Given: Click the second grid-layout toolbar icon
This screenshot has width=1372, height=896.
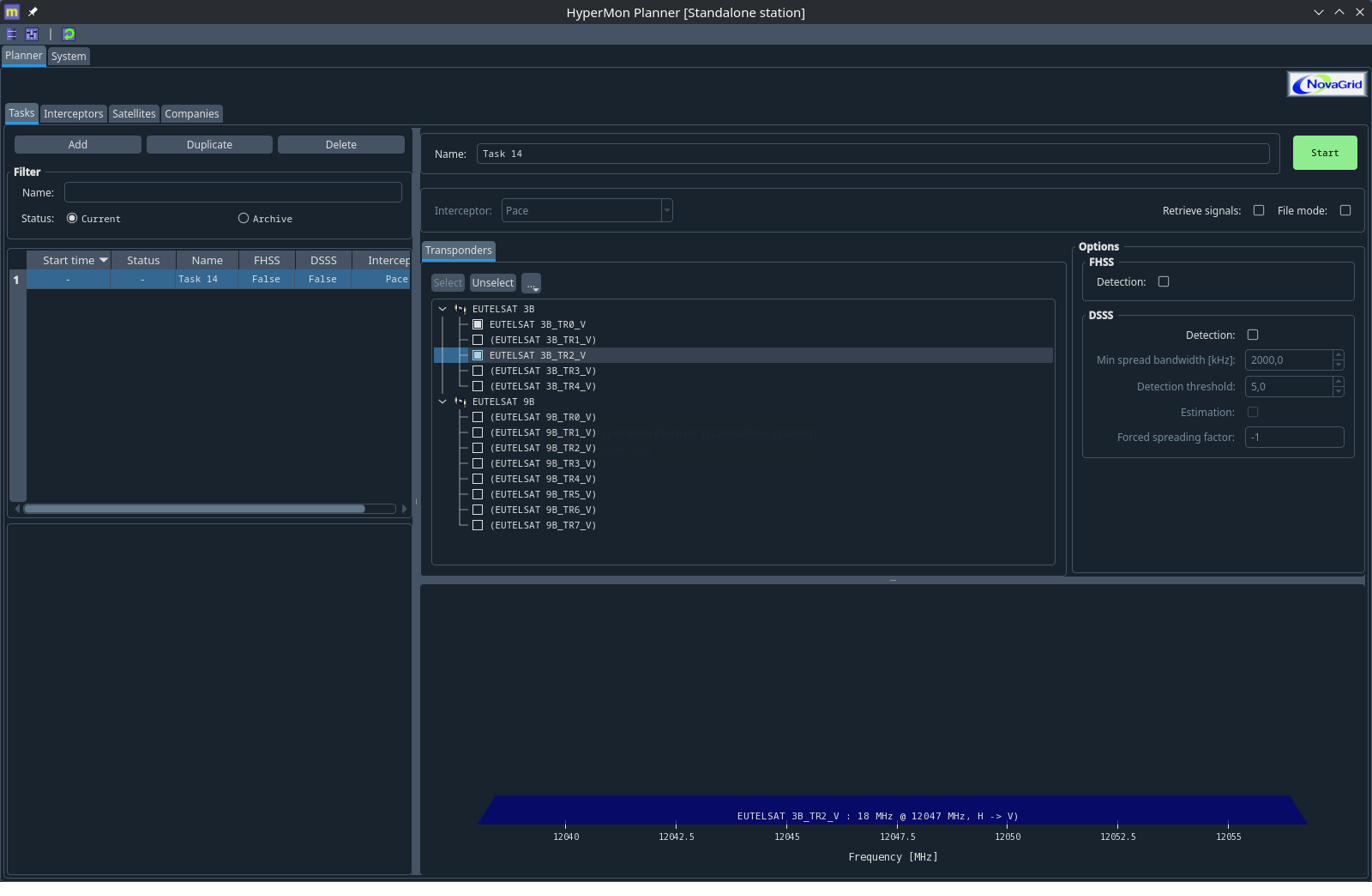Looking at the screenshot, I should 32,34.
